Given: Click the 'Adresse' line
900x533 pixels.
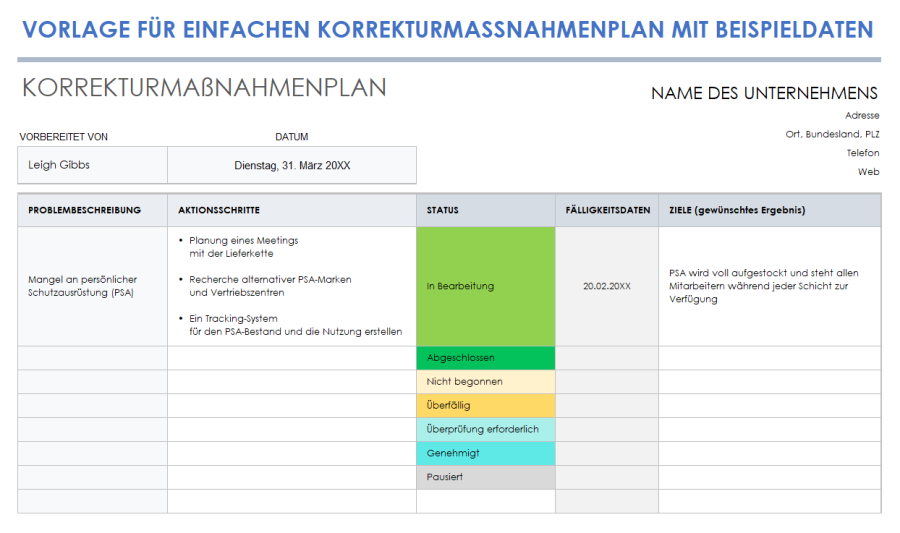Looking at the screenshot, I should [x=862, y=115].
